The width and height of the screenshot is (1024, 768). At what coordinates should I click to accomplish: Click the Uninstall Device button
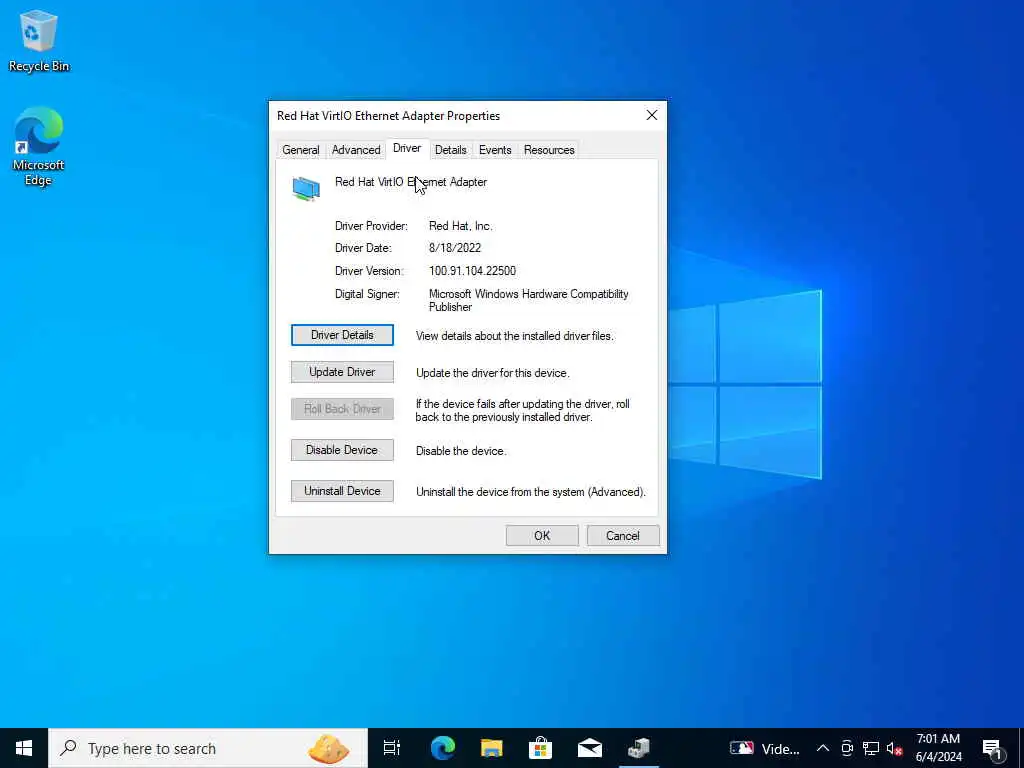coord(342,491)
